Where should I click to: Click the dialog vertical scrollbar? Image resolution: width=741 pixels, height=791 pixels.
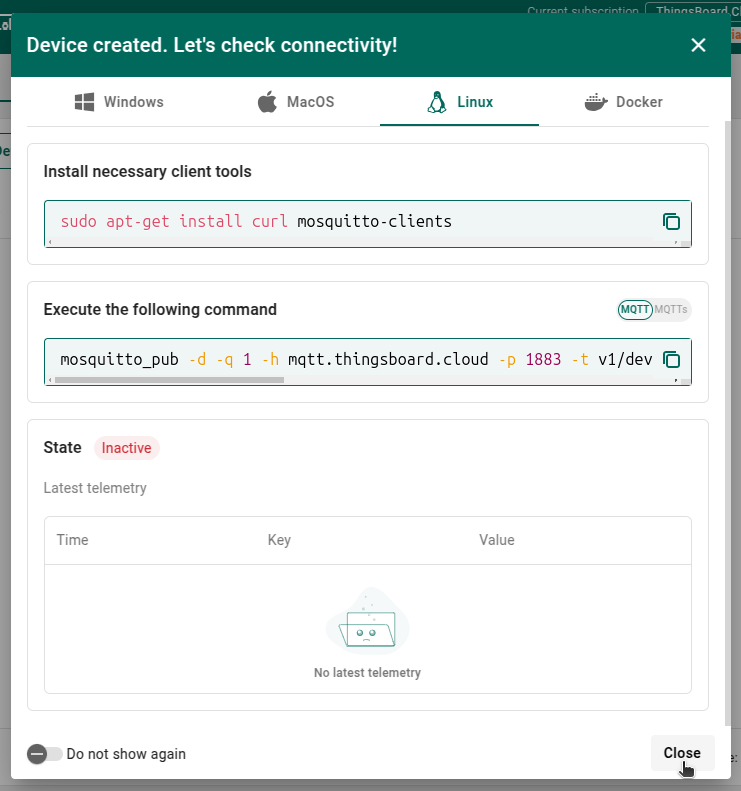[727, 424]
